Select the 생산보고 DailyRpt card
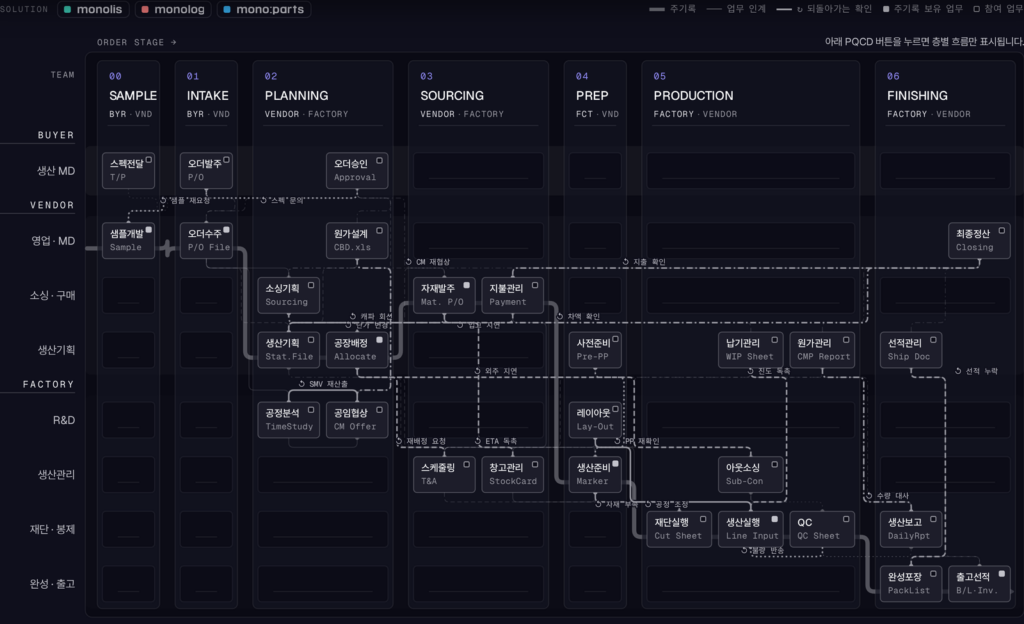The height and width of the screenshot is (624, 1024). click(911, 529)
